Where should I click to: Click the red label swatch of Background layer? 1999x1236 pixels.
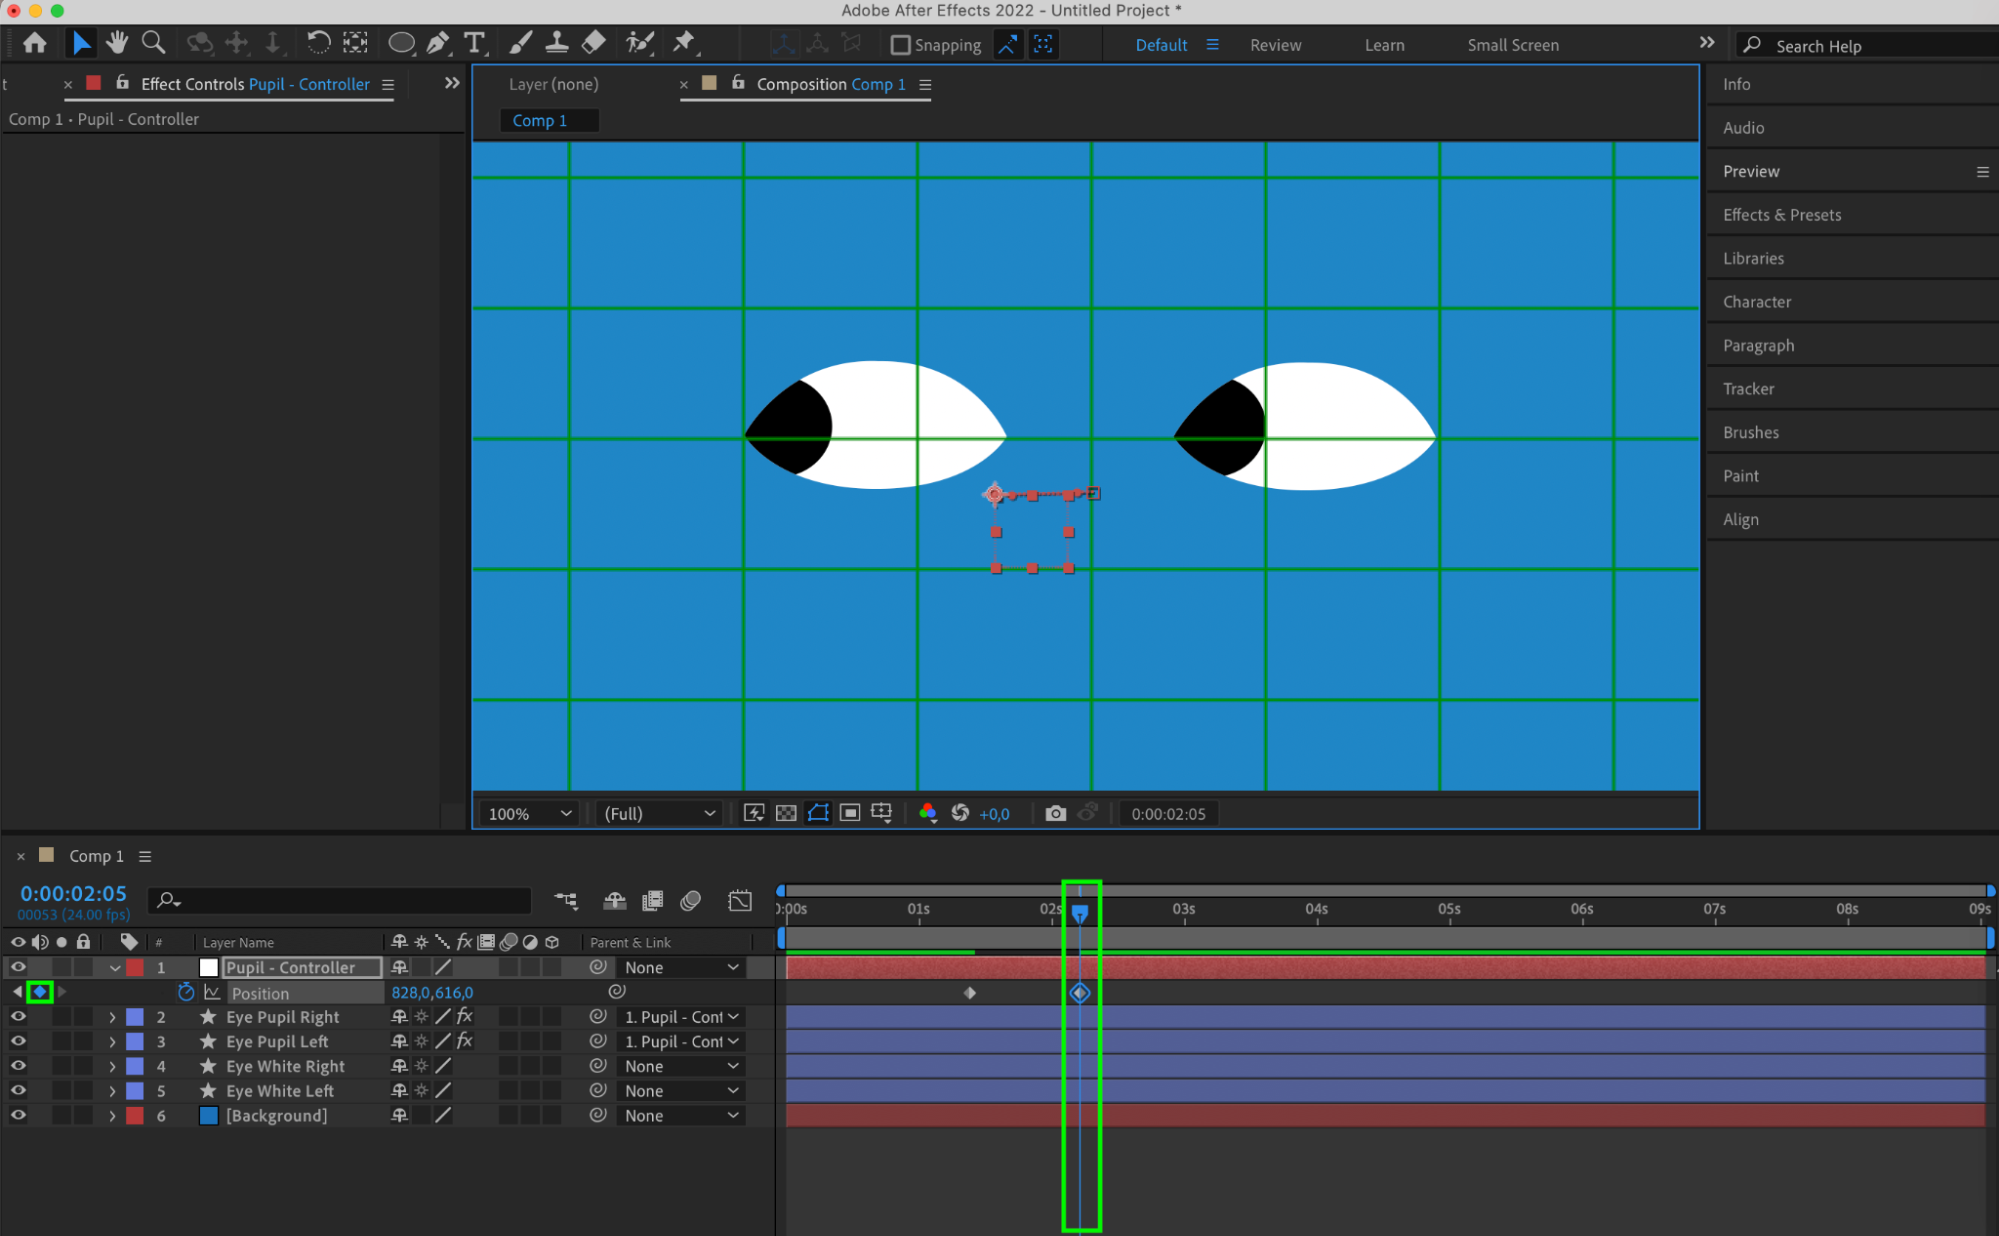coord(135,1116)
